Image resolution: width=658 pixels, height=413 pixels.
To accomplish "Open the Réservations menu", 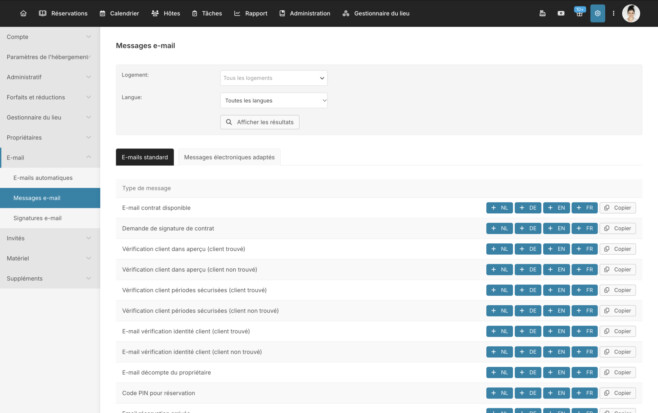I will click(x=63, y=13).
